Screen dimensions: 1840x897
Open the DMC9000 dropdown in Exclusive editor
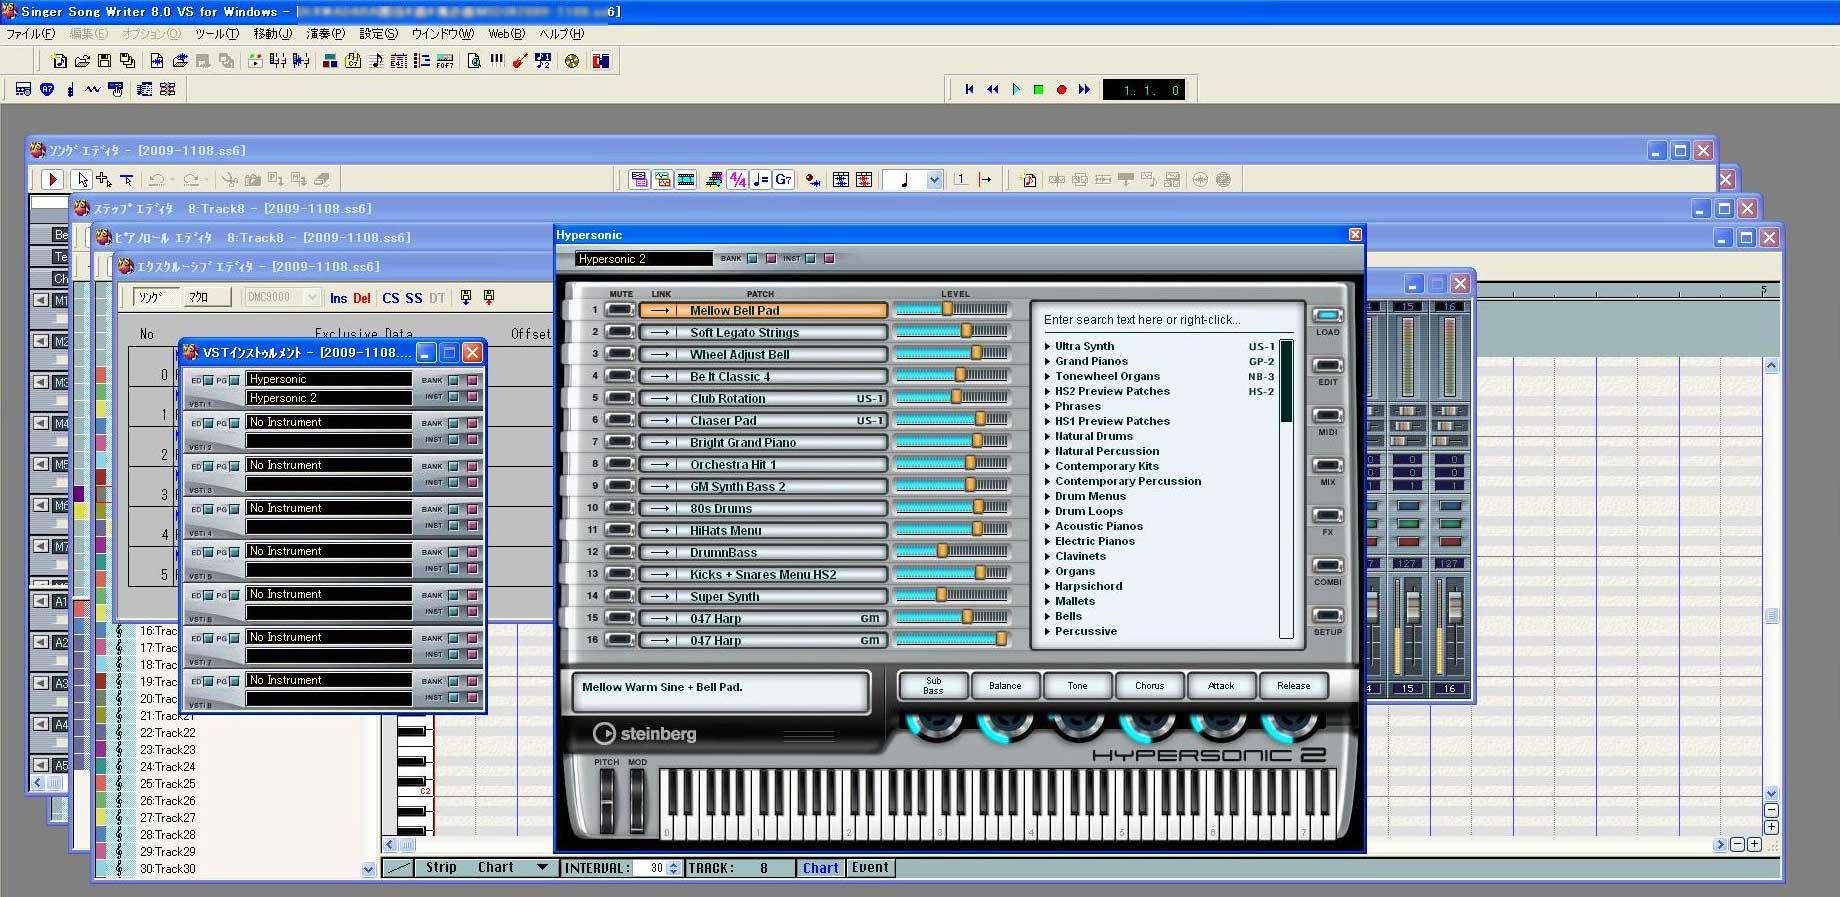point(312,297)
